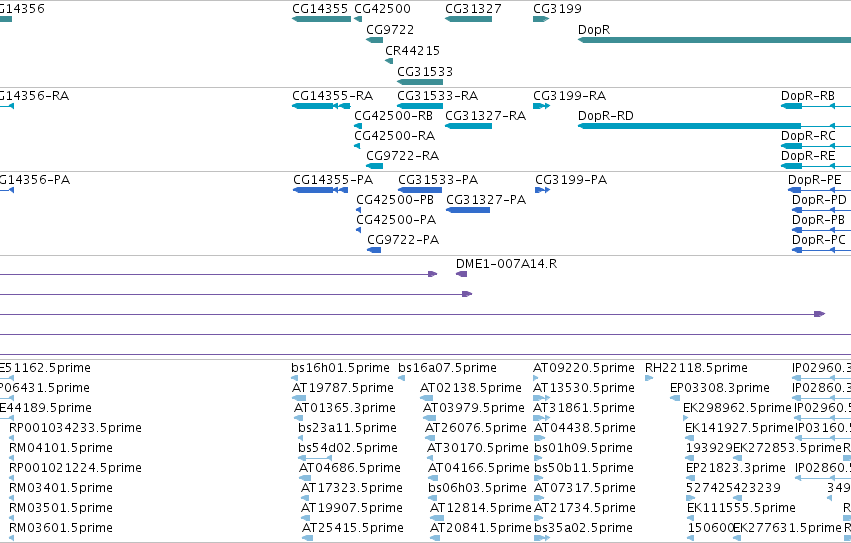Select transcript DopR-RE

click(x=816, y=166)
